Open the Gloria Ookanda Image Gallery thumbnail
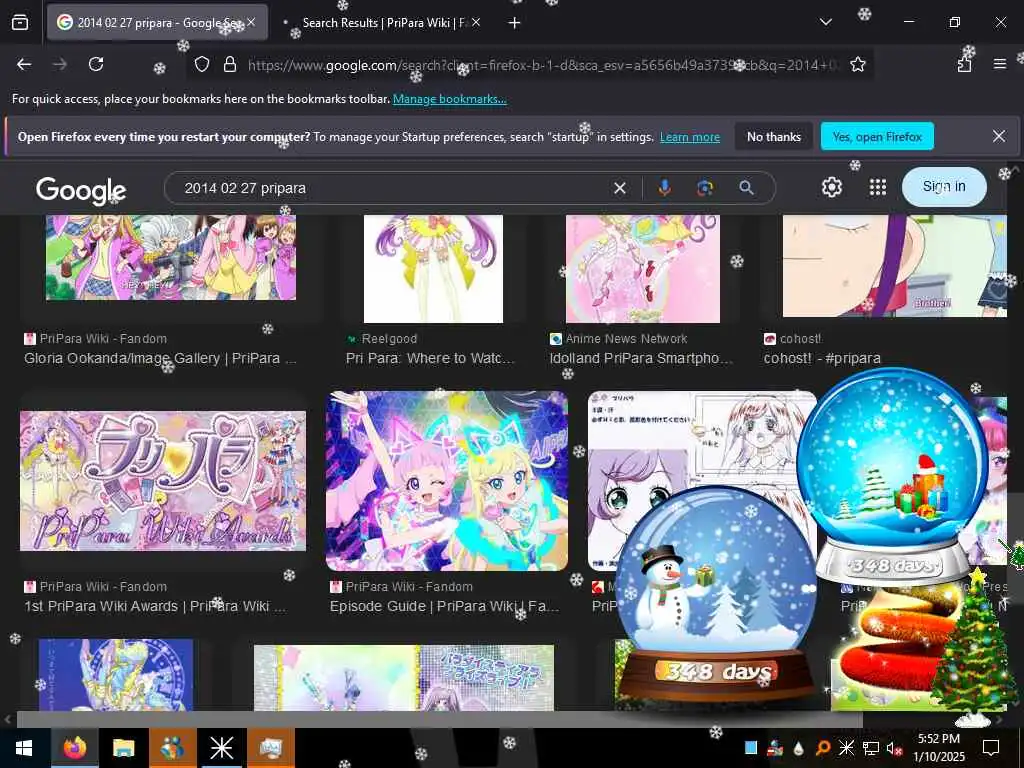 click(x=170, y=258)
